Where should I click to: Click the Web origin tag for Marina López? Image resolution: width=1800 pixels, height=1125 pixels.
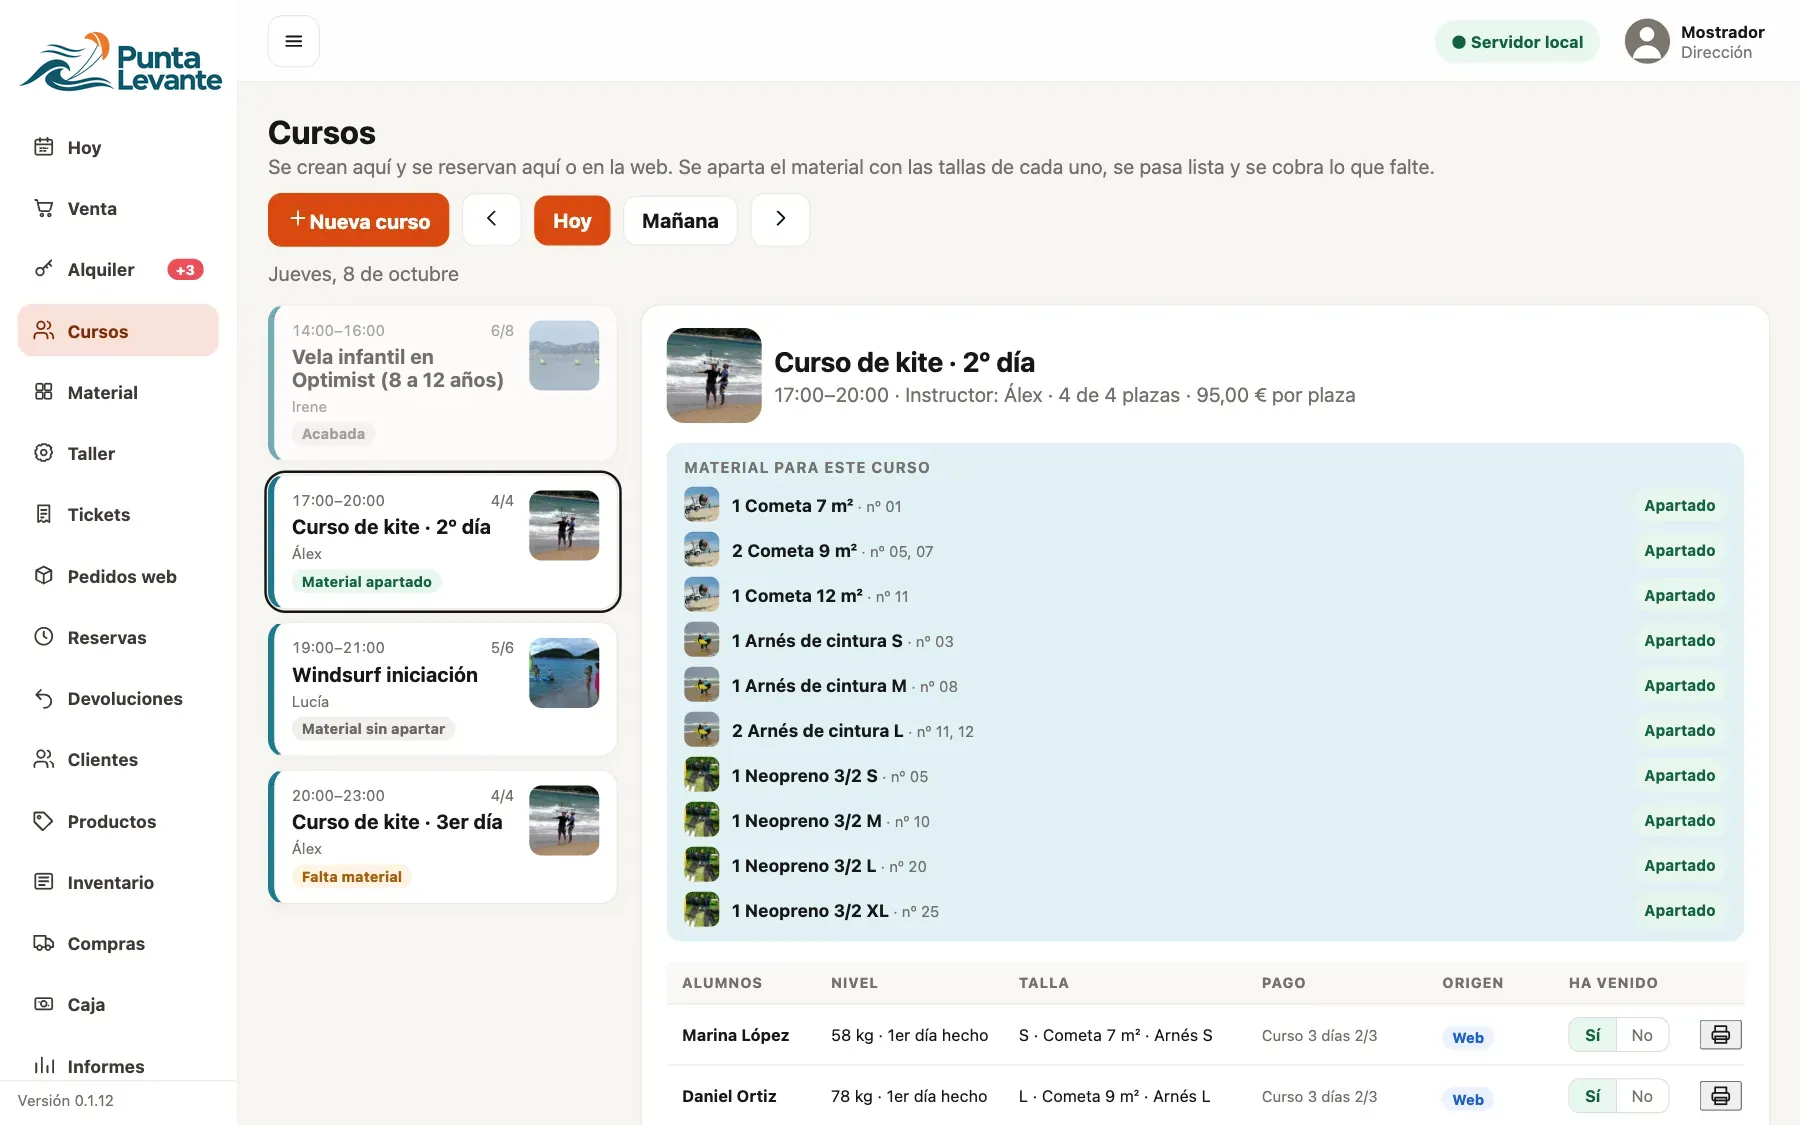pyautogui.click(x=1468, y=1037)
